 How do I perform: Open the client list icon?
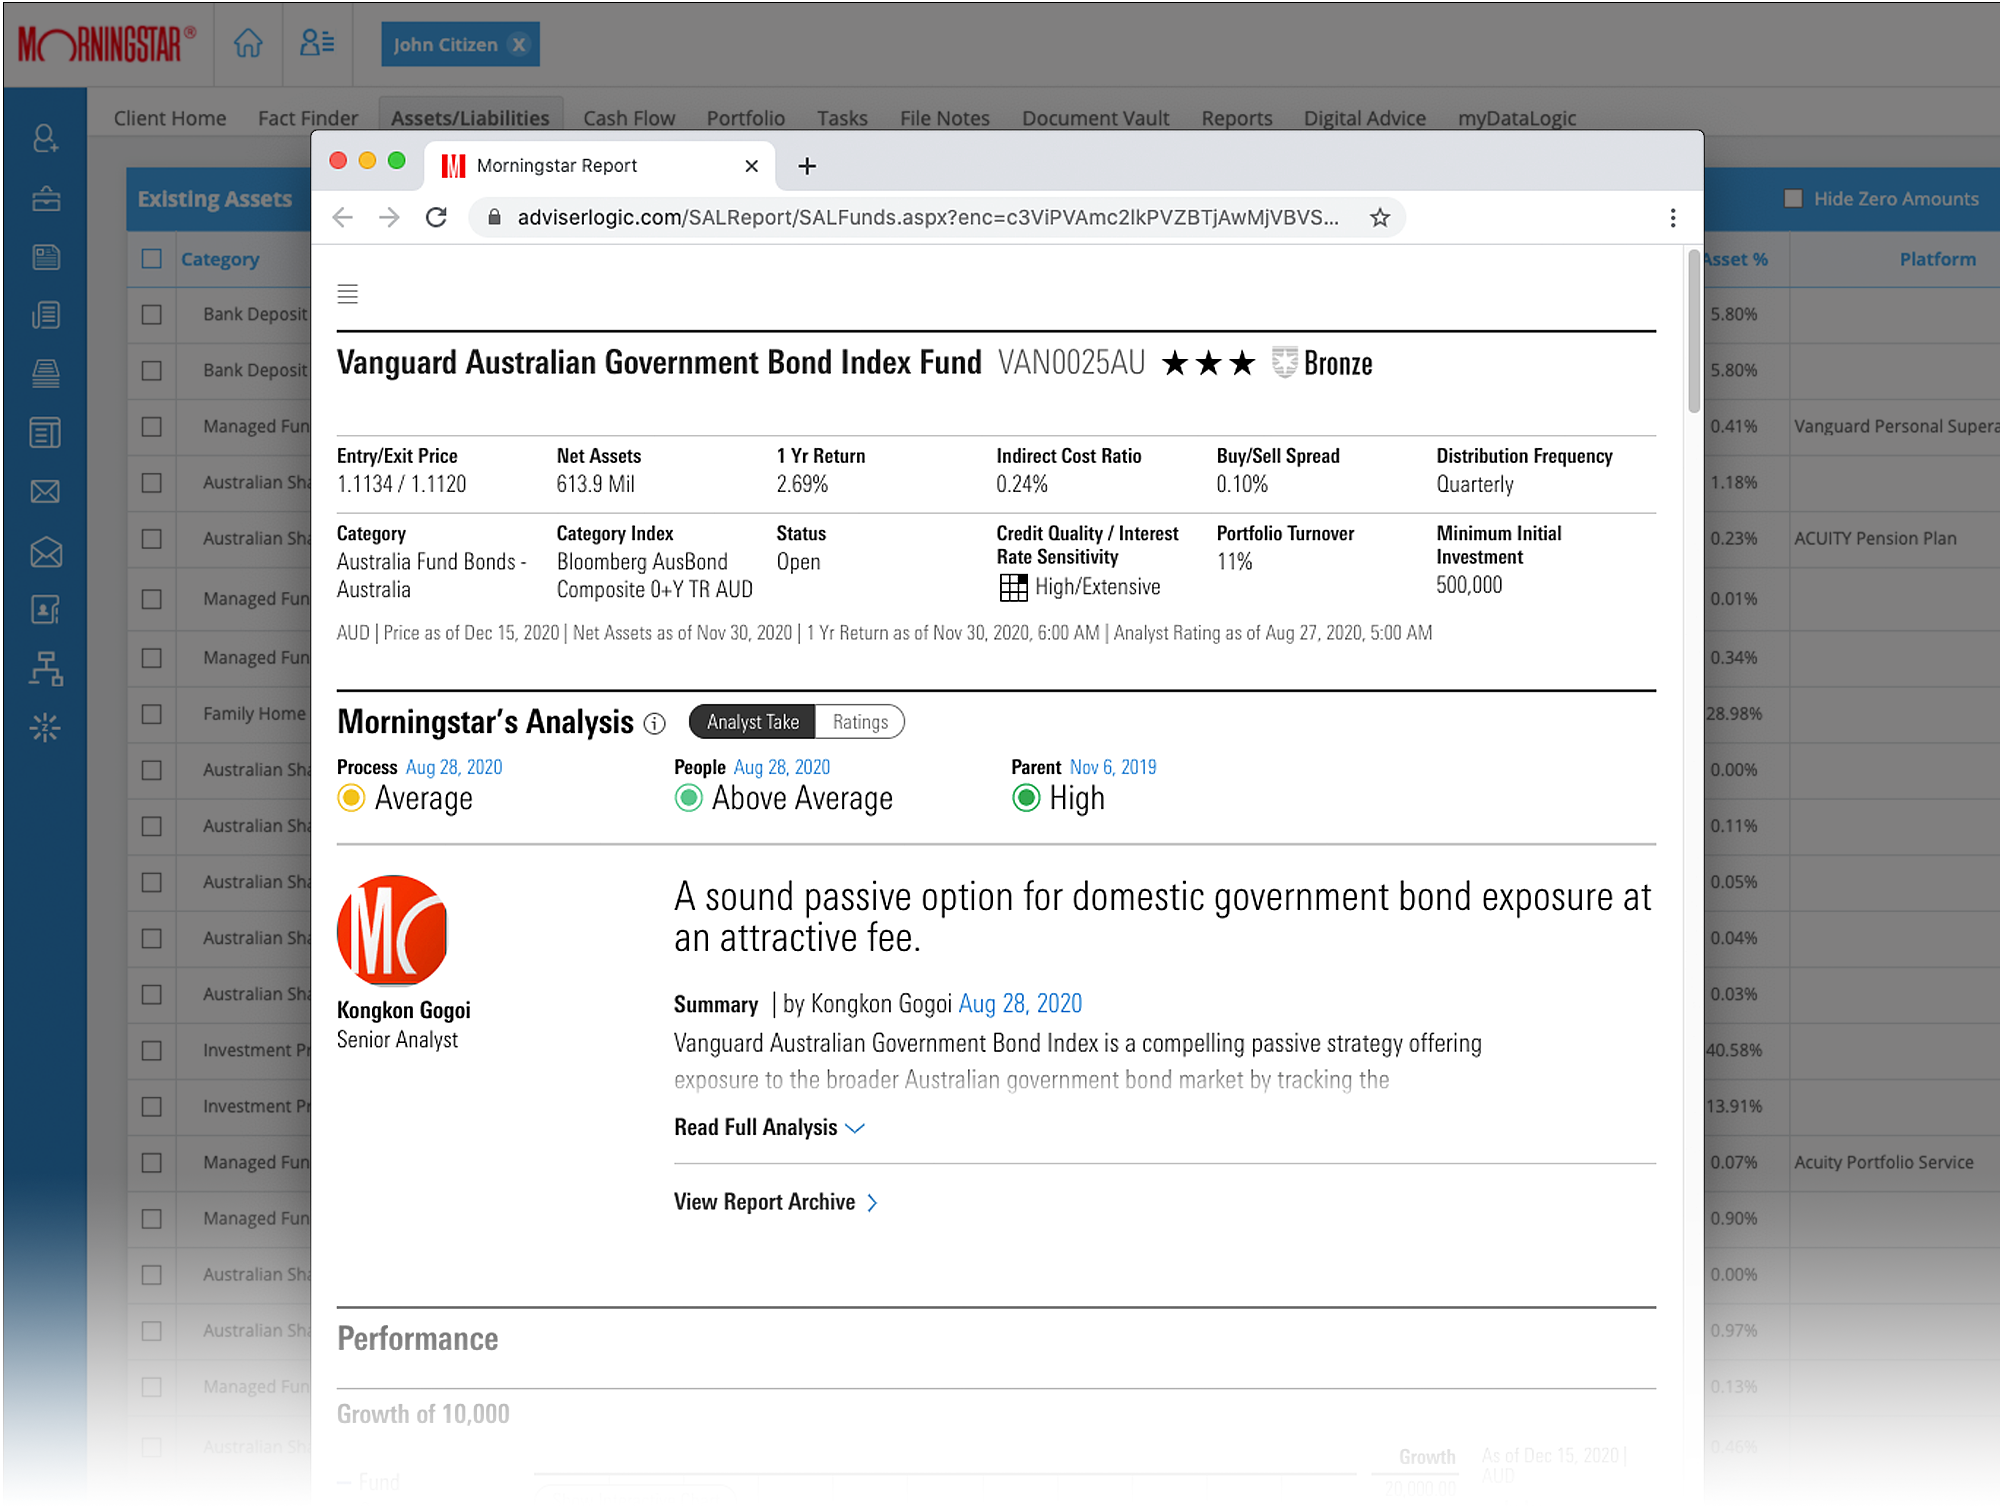tap(317, 44)
